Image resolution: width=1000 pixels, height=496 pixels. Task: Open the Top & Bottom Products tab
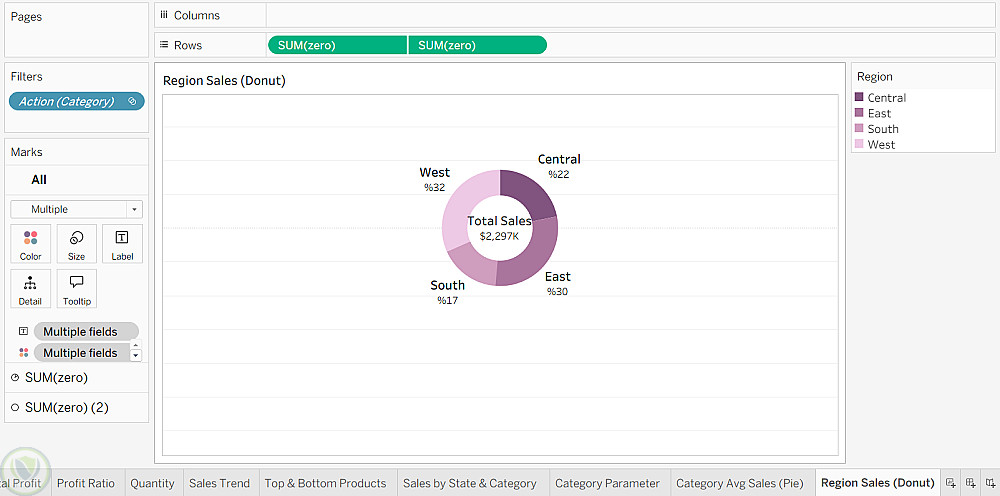325,483
